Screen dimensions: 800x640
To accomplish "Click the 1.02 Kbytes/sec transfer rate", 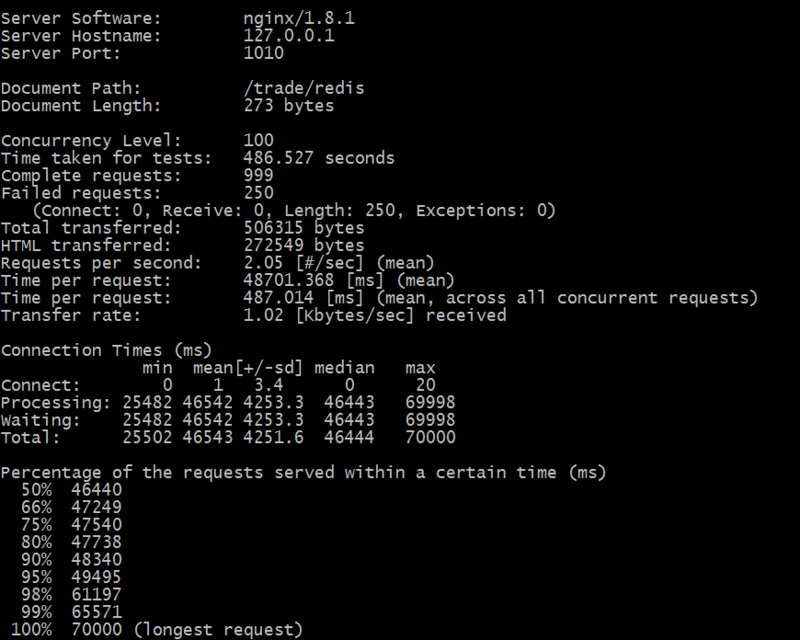I will click(x=263, y=316).
